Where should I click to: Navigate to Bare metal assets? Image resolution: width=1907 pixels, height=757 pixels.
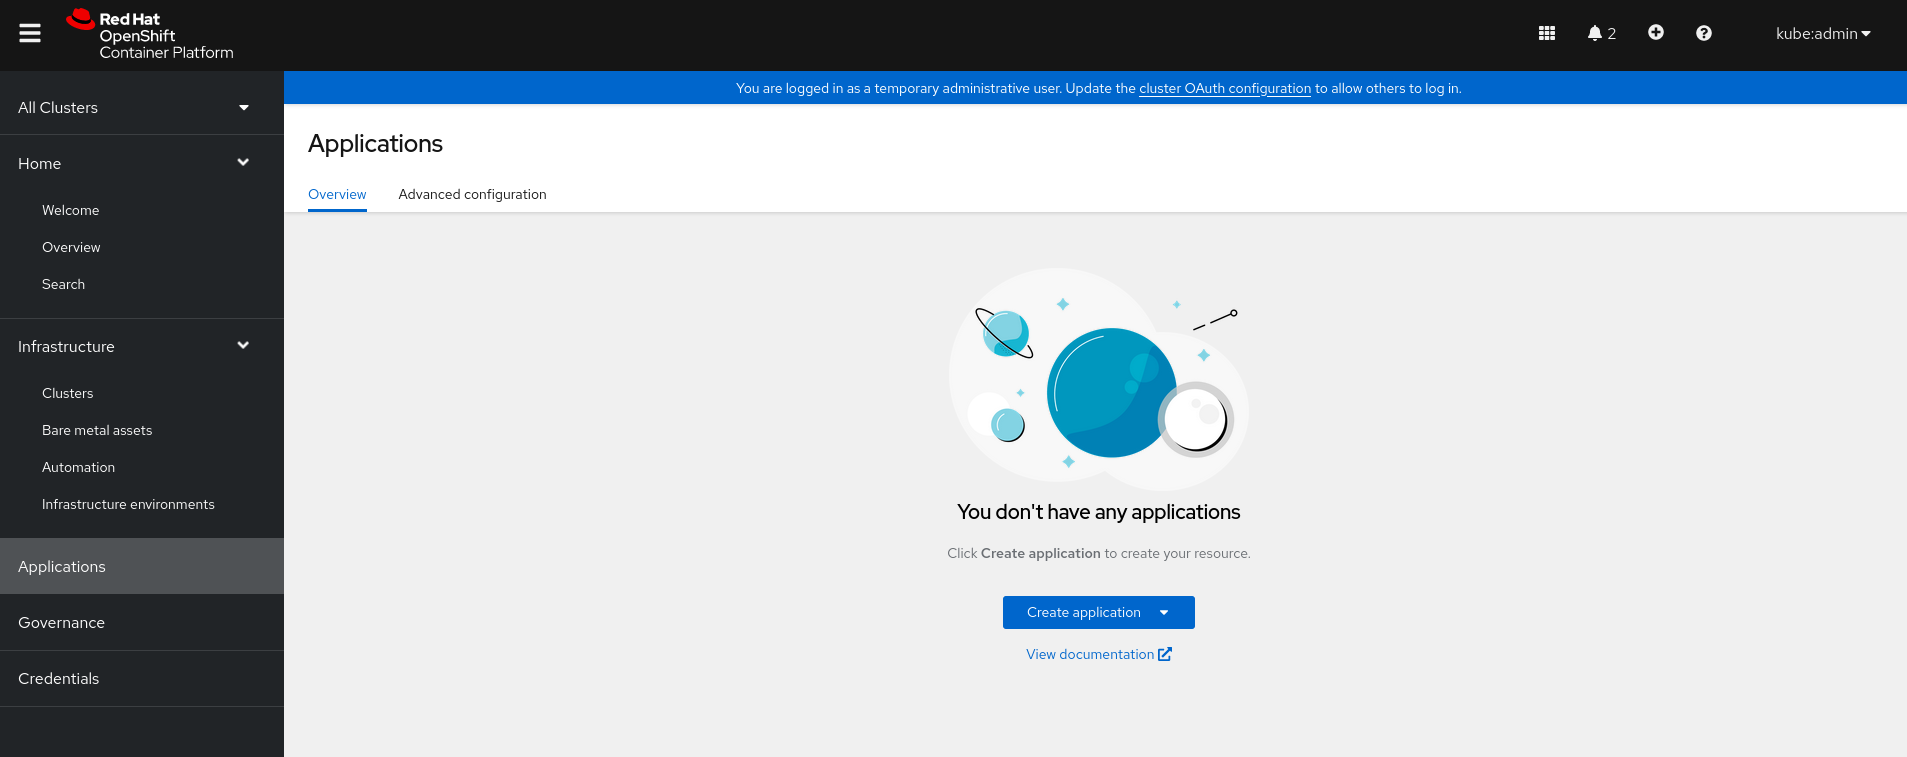(97, 430)
